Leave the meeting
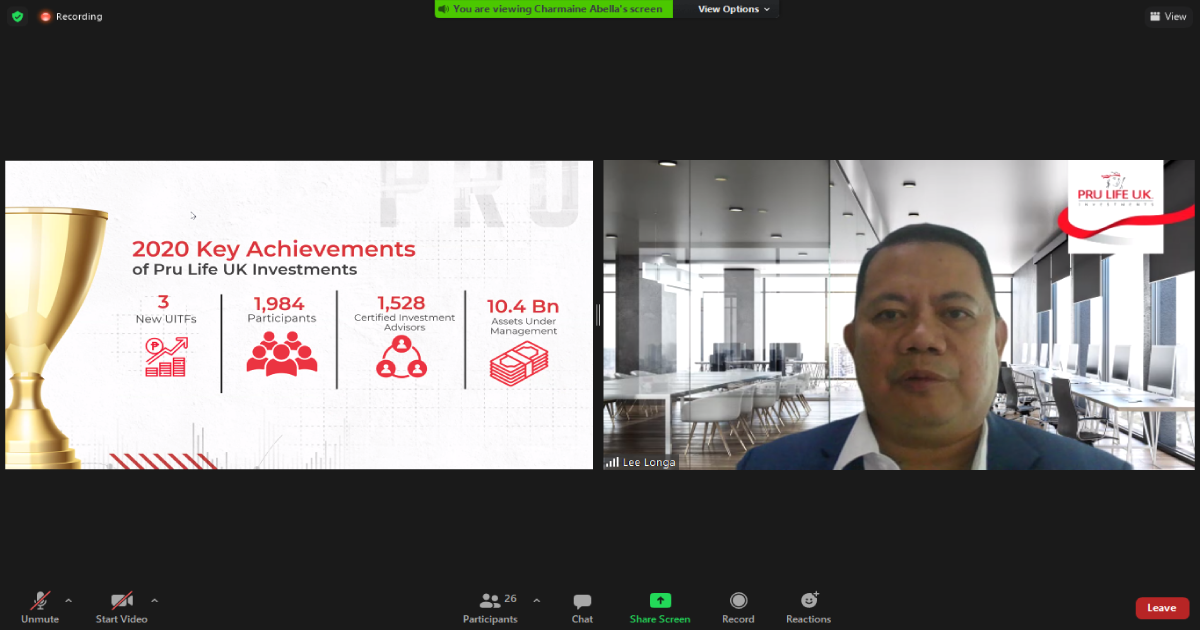 (x=1161, y=607)
